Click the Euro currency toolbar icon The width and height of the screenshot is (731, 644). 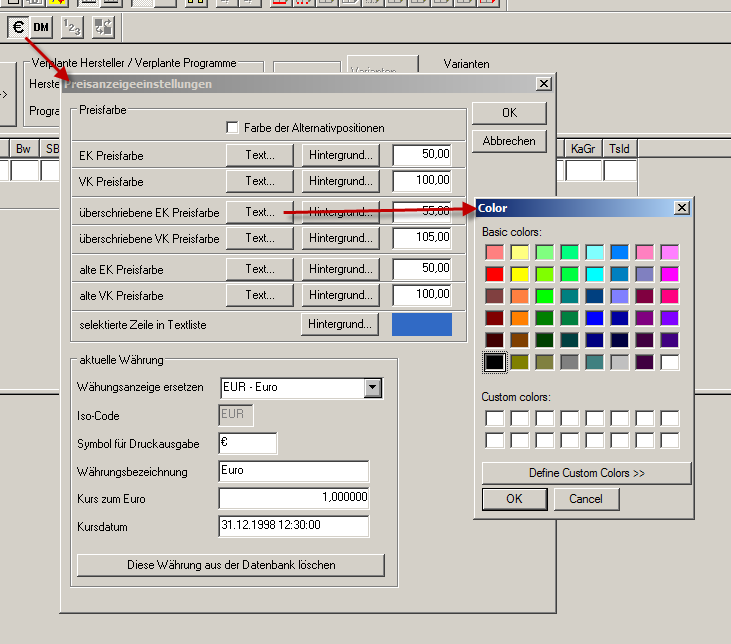[18, 27]
